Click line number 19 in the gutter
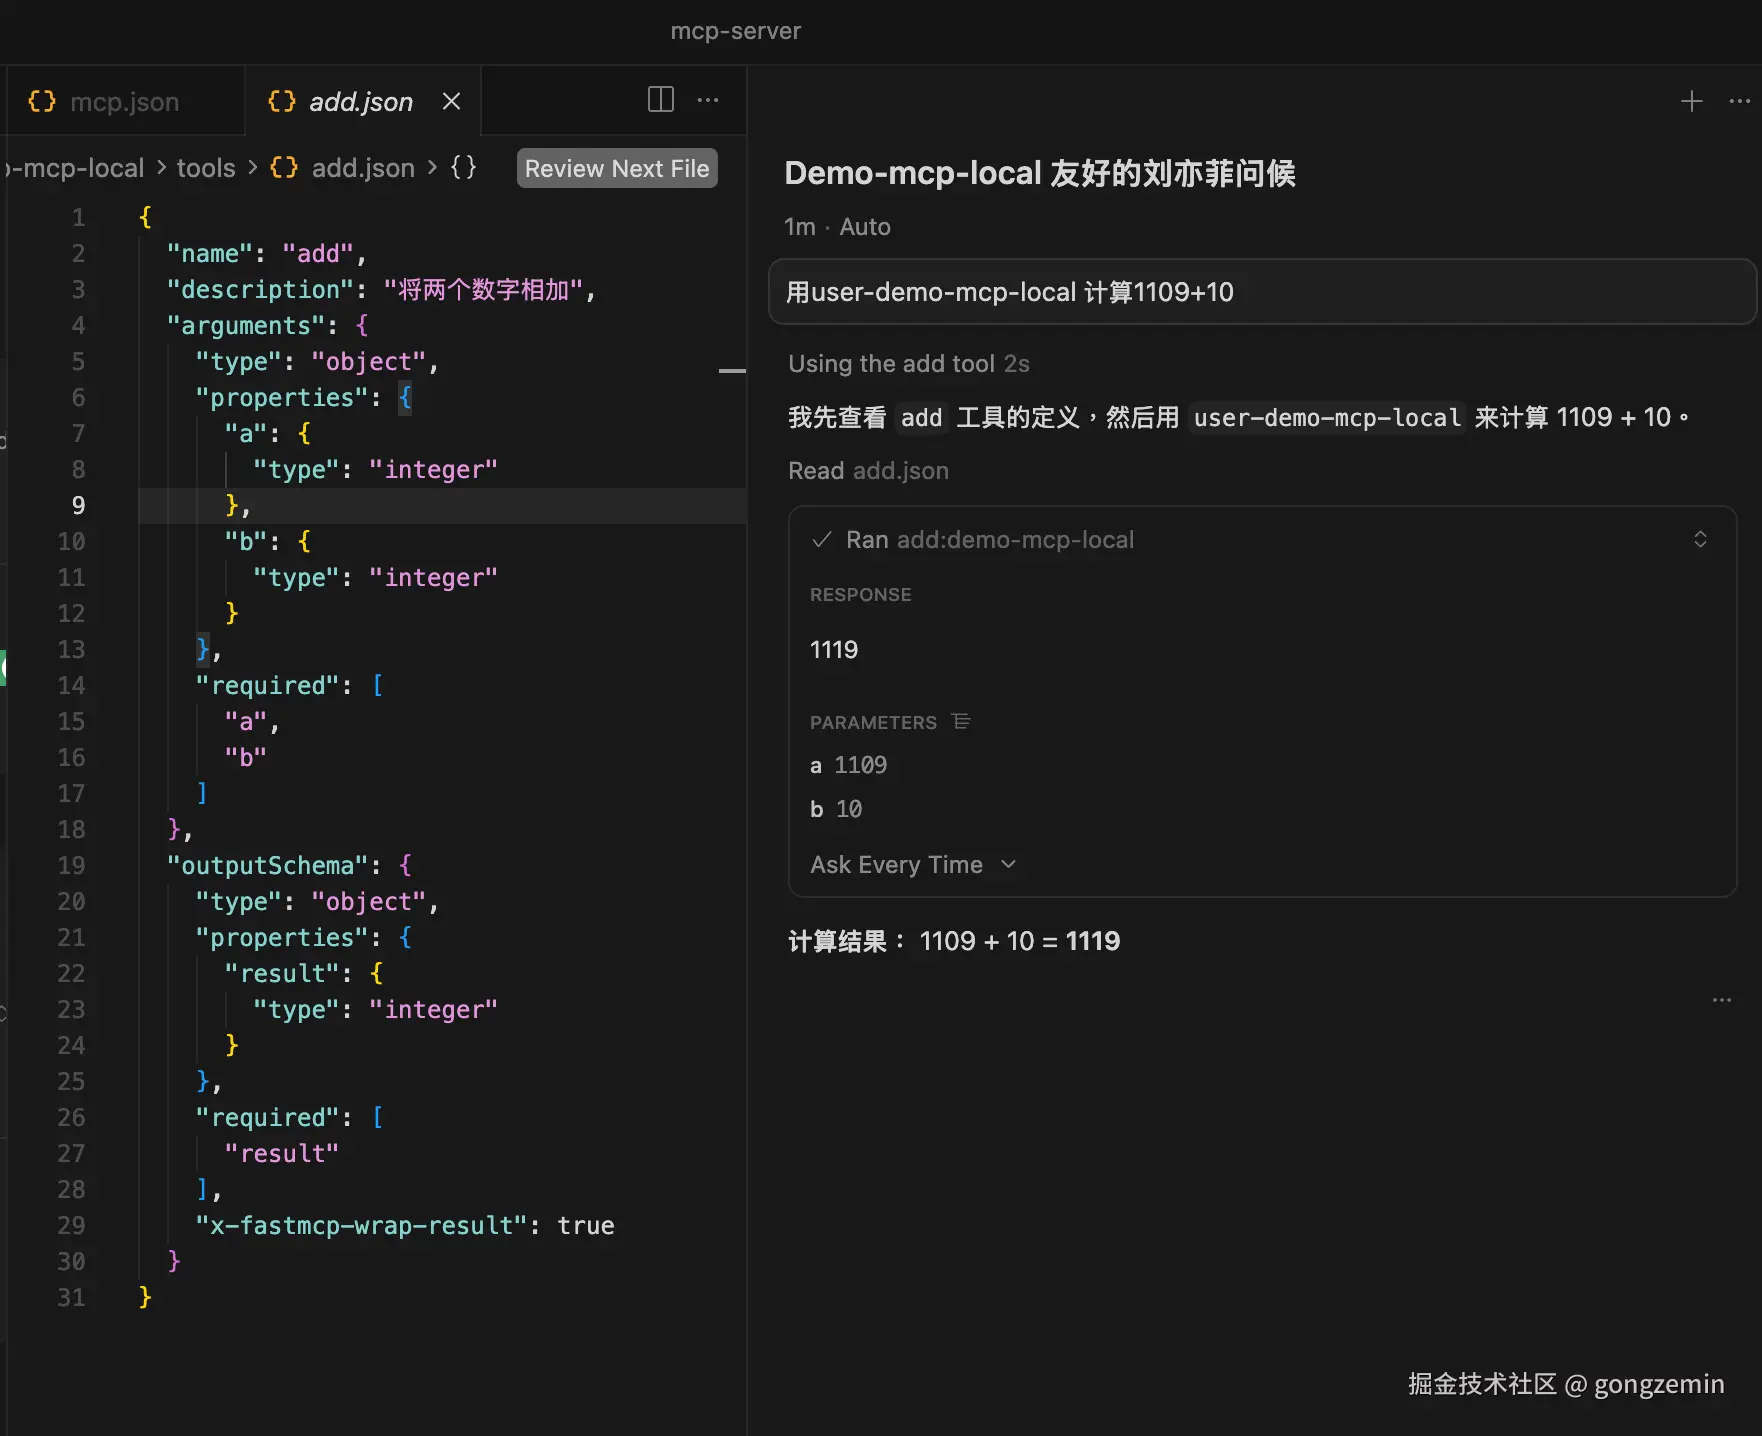 click(x=71, y=866)
